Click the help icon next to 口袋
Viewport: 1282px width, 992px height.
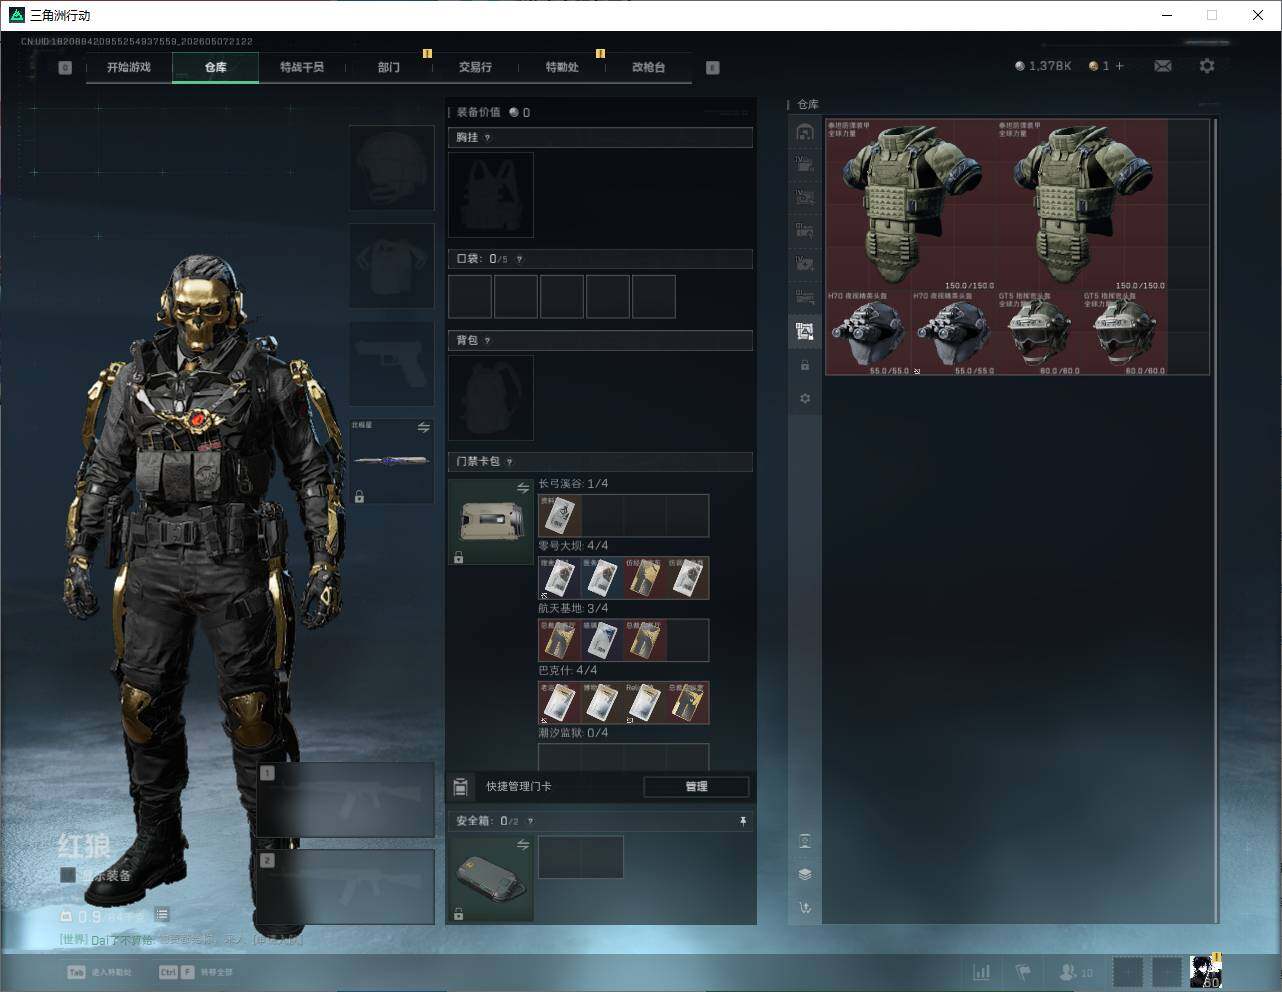(x=519, y=259)
